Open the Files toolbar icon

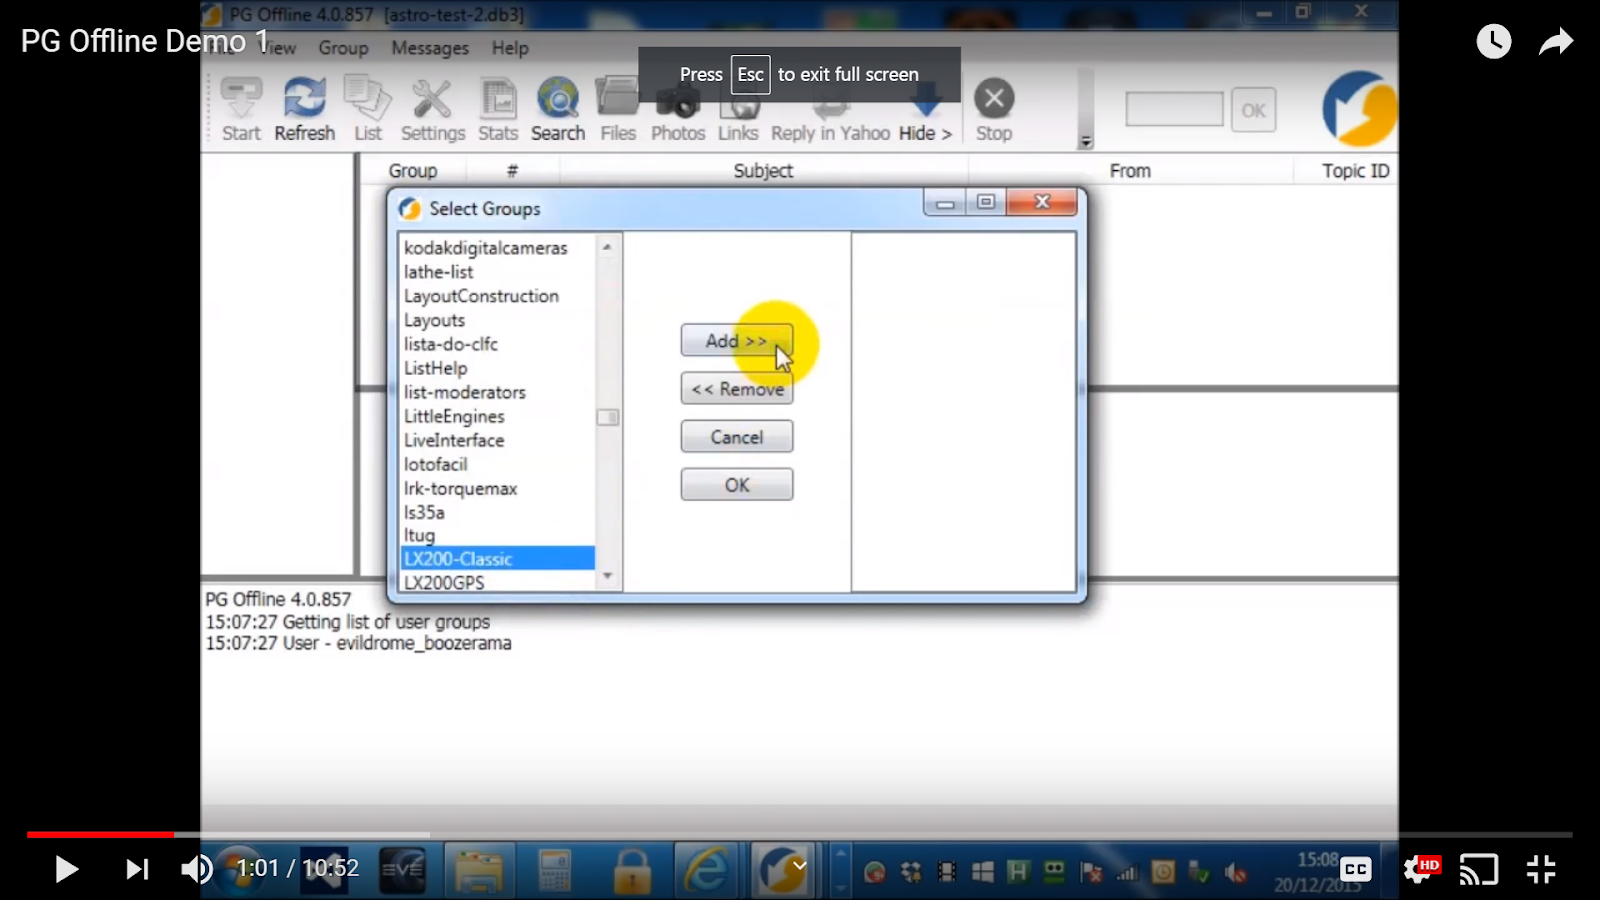tap(618, 109)
